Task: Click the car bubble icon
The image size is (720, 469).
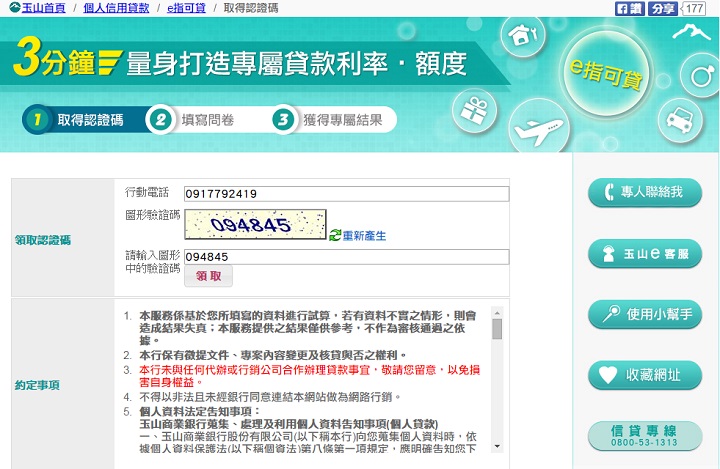Action: tap(680, 120)
